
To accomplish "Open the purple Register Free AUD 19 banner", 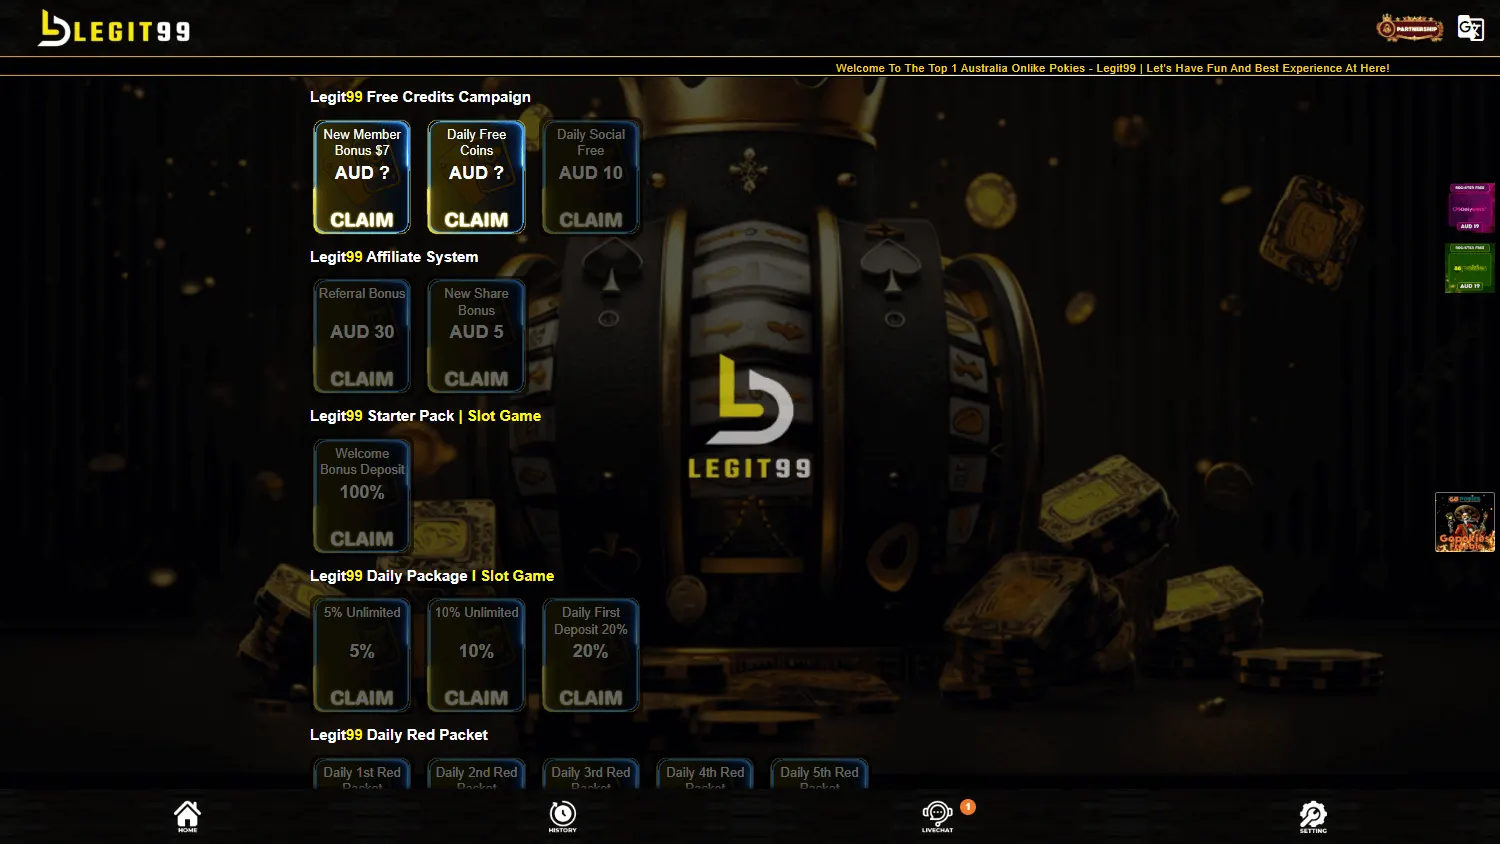I will click(1470, 207).
